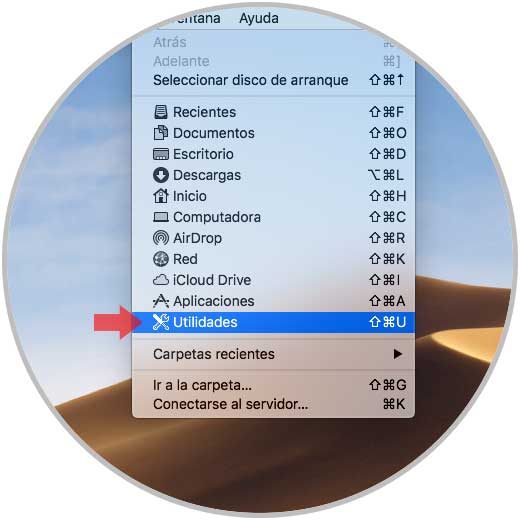
Task: Click the Documentos pages icon
Action: point(161,133)
